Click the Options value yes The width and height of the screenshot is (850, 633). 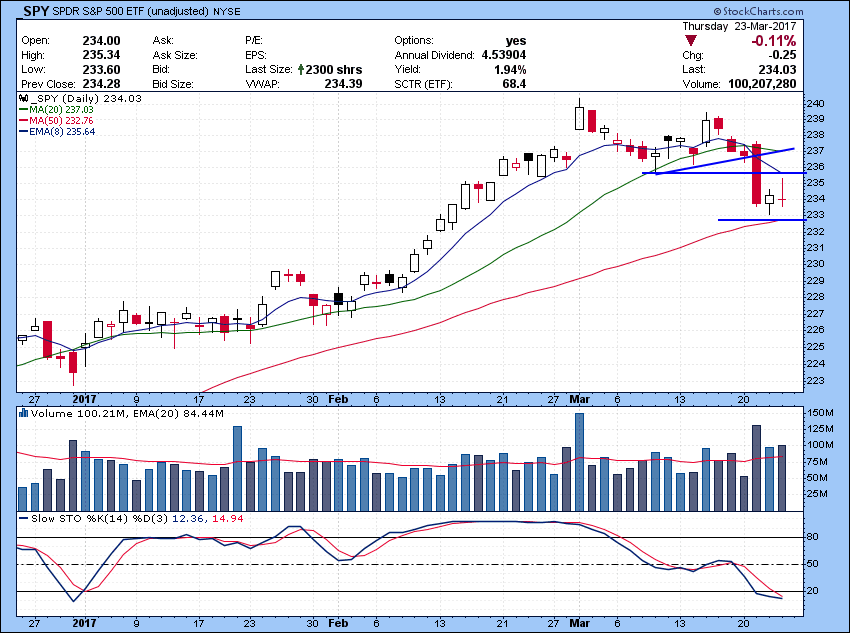tap(516, 41)
